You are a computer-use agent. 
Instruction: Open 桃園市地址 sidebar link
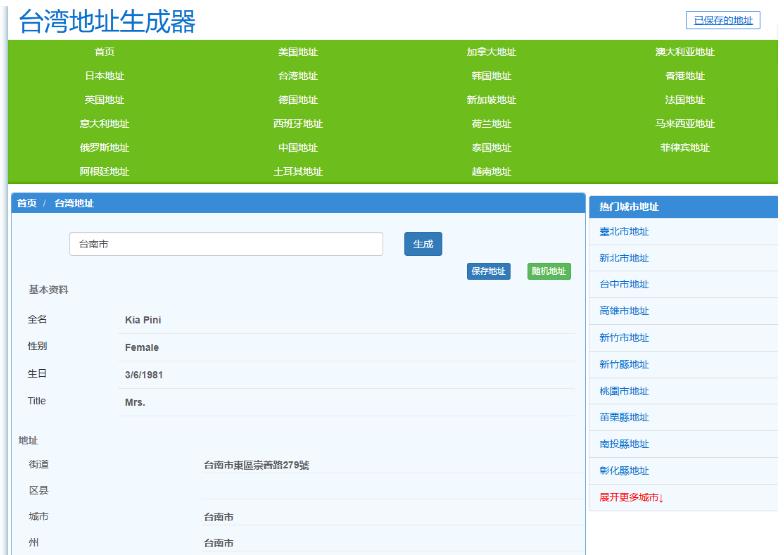[x=624, y=391]
